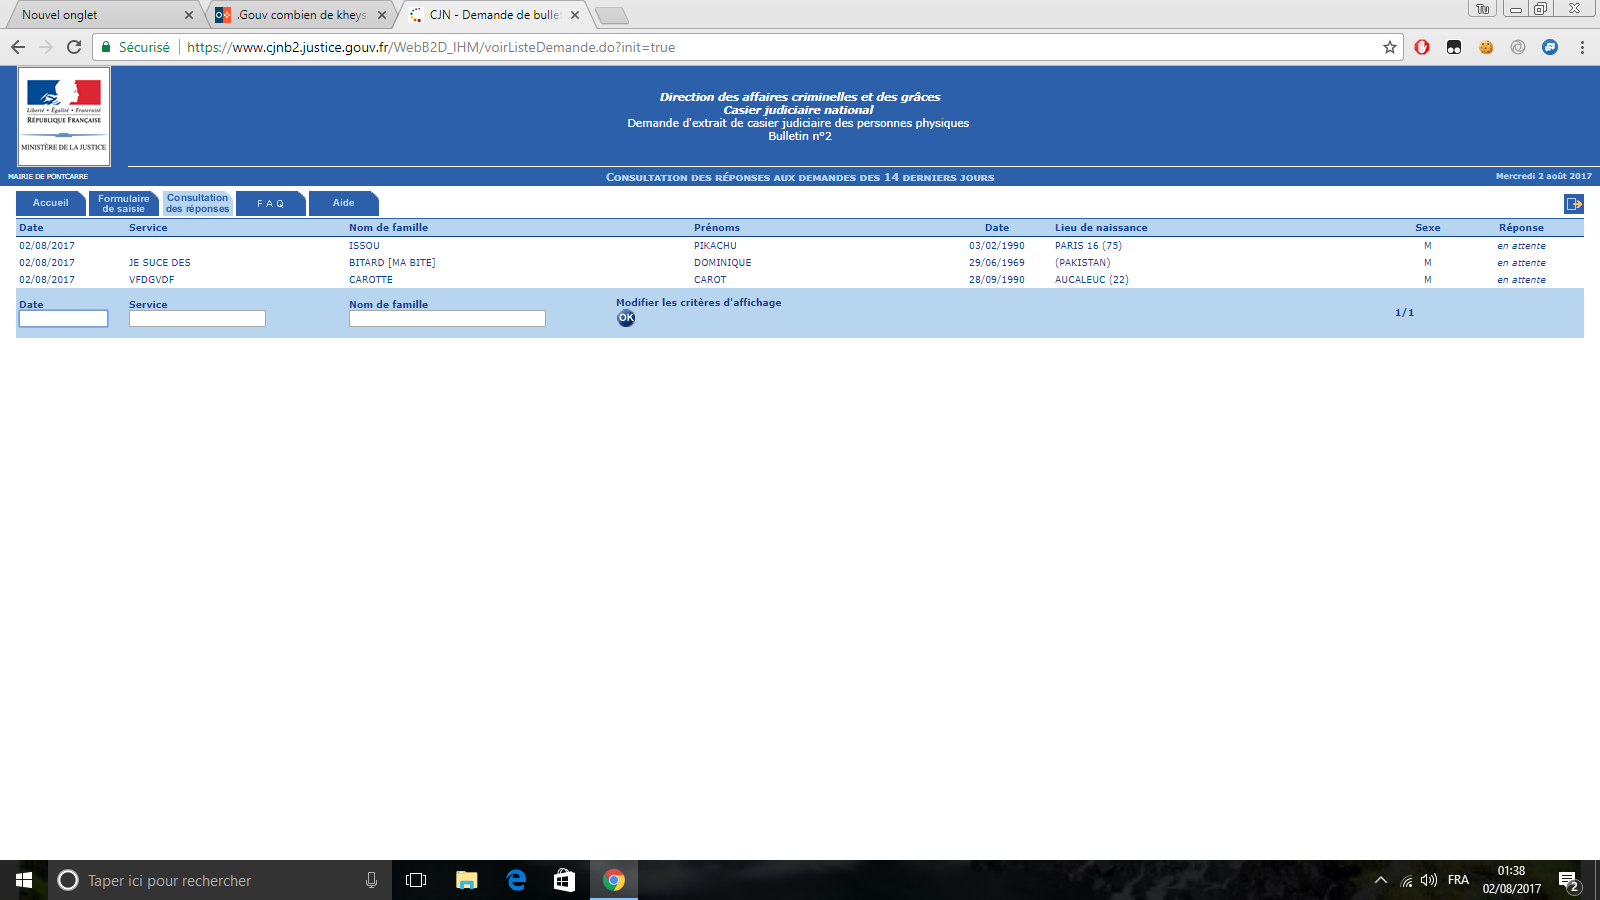Screen dimensions: 1600x900
Task: Click the browser forward arrow
Action: click(x=46, y=47)
